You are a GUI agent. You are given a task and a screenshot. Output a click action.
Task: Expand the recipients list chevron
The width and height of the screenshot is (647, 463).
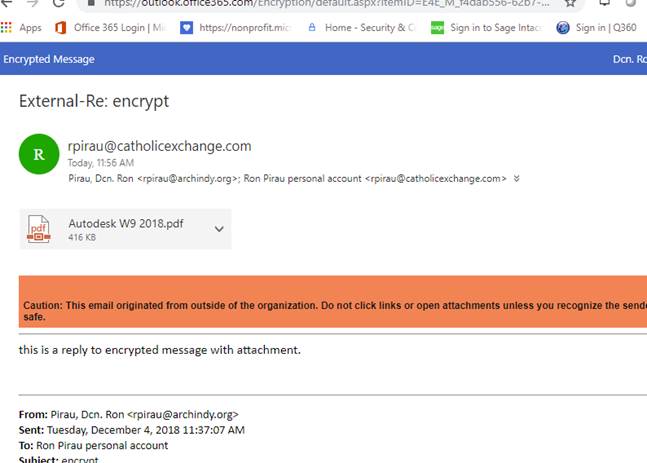tap(516, 178)
